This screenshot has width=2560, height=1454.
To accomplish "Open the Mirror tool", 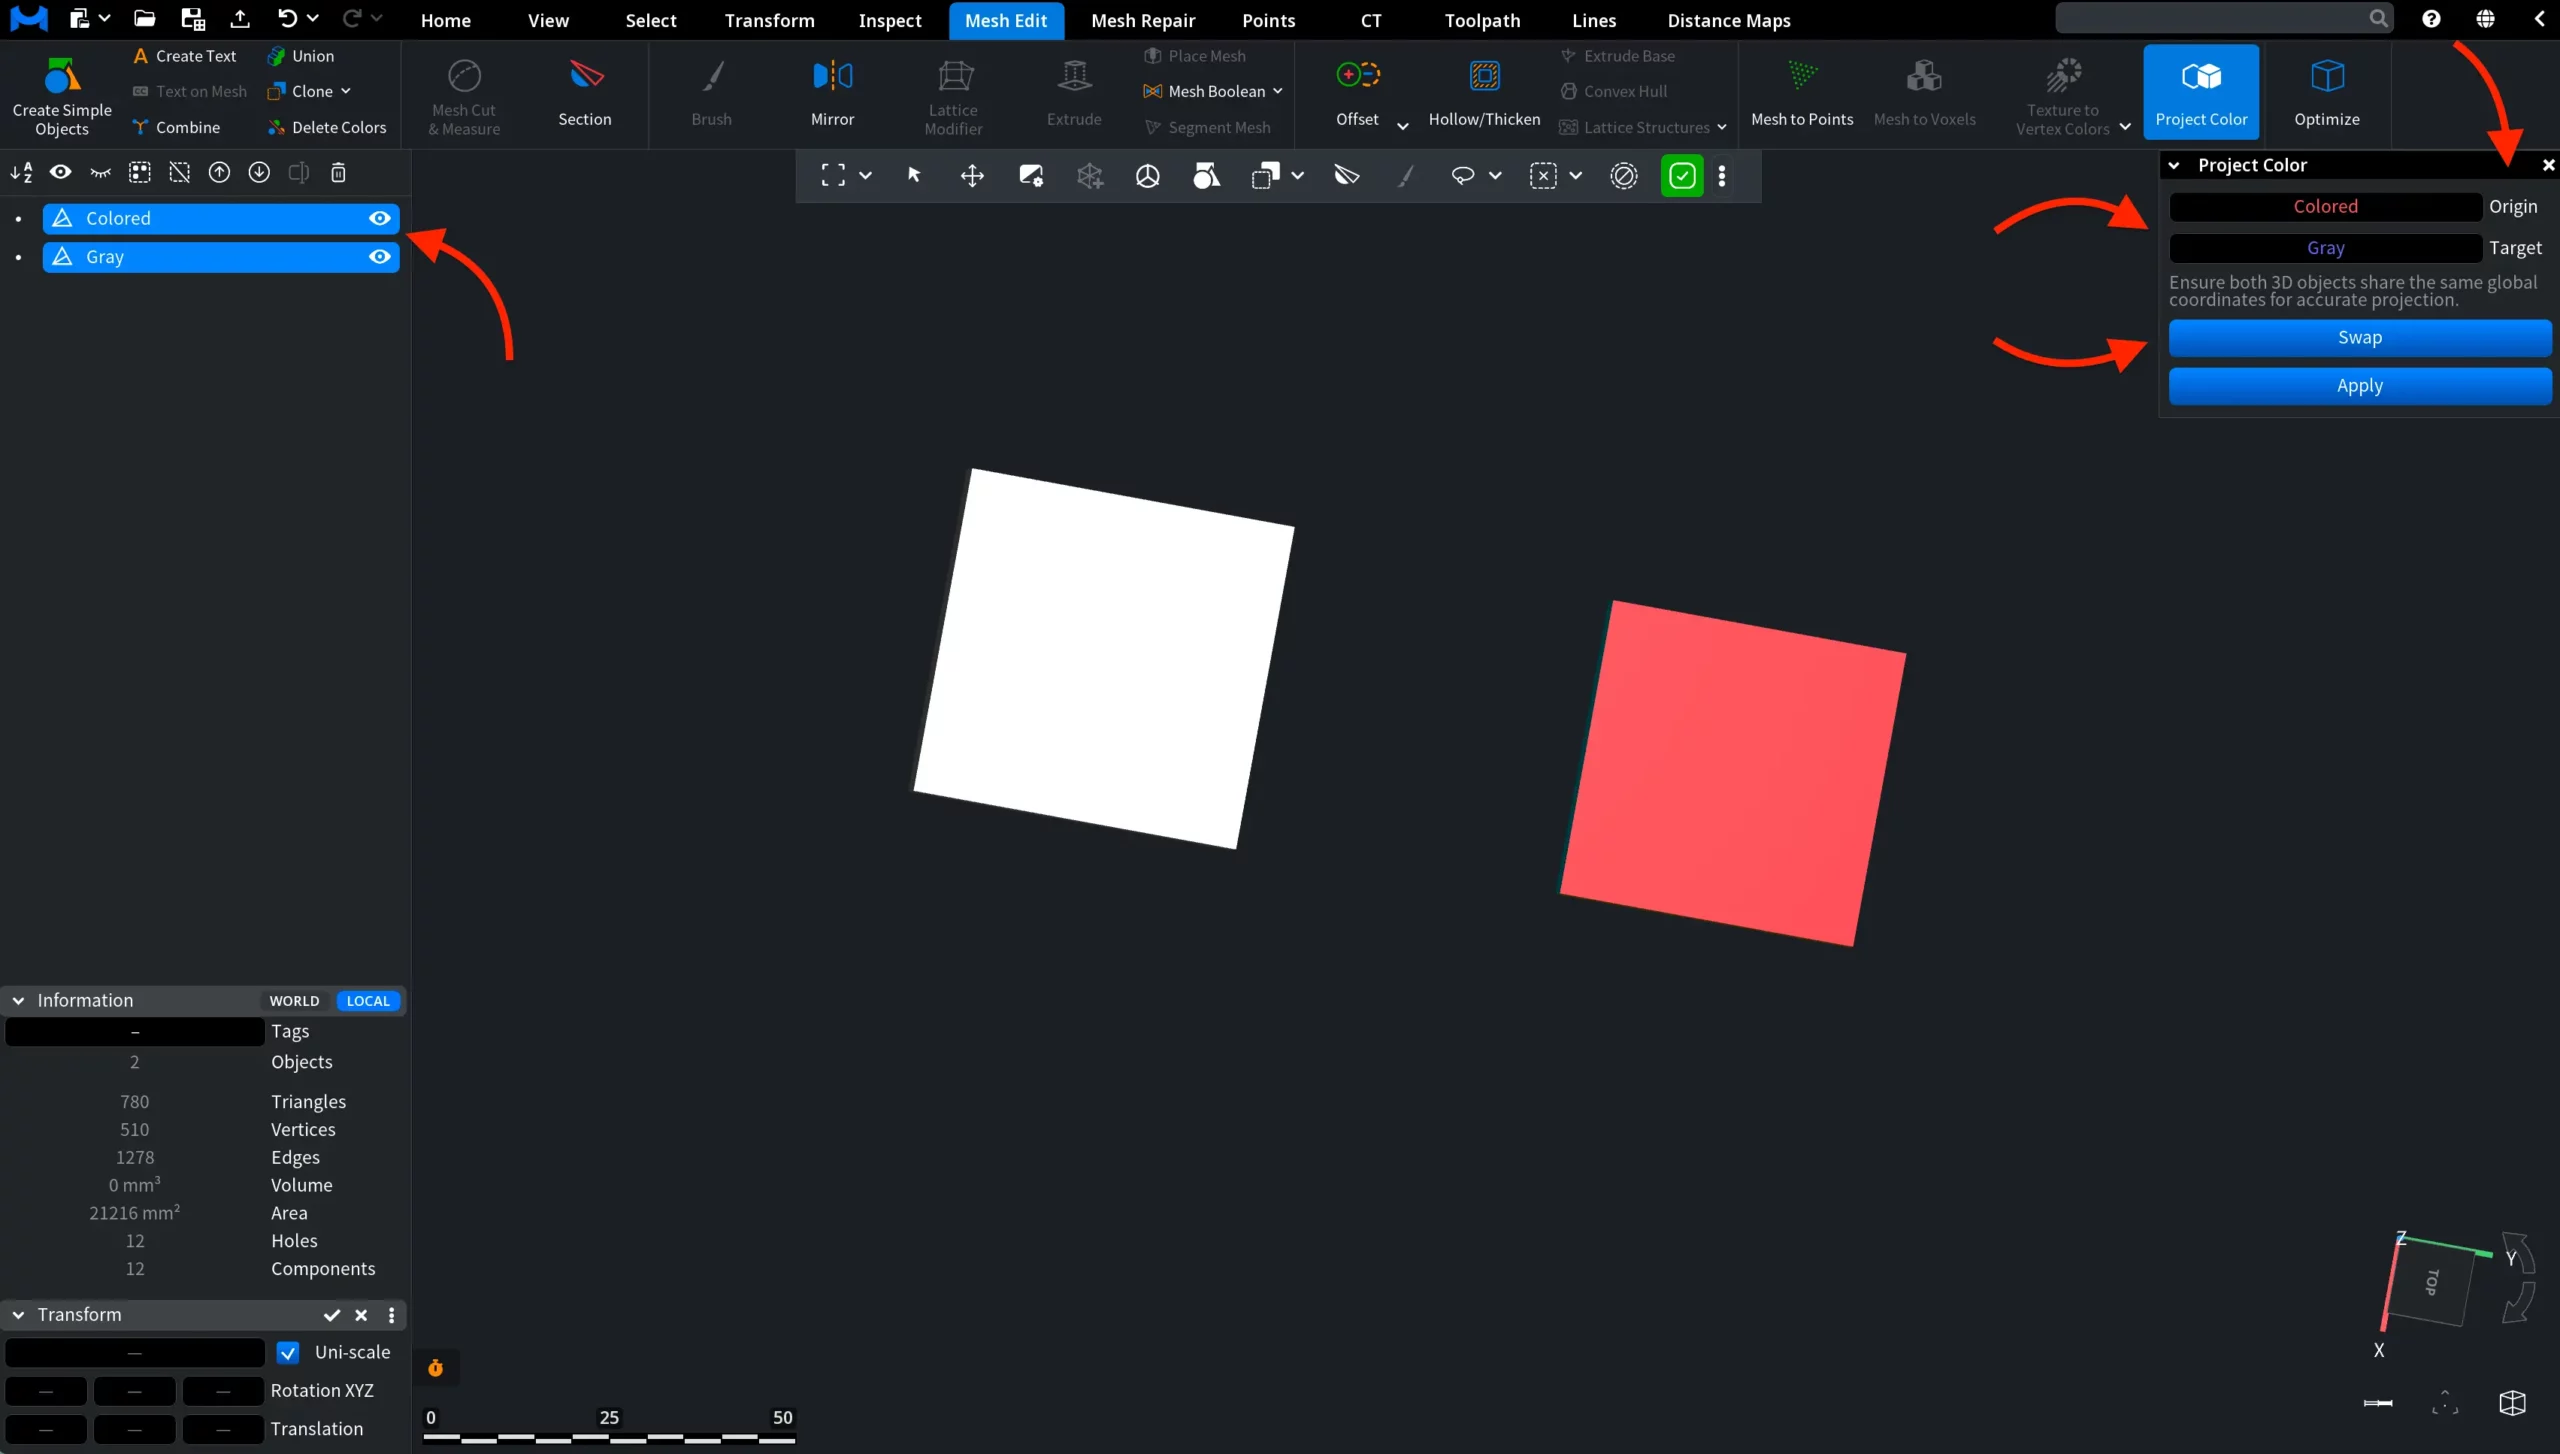I will (832, 93).
